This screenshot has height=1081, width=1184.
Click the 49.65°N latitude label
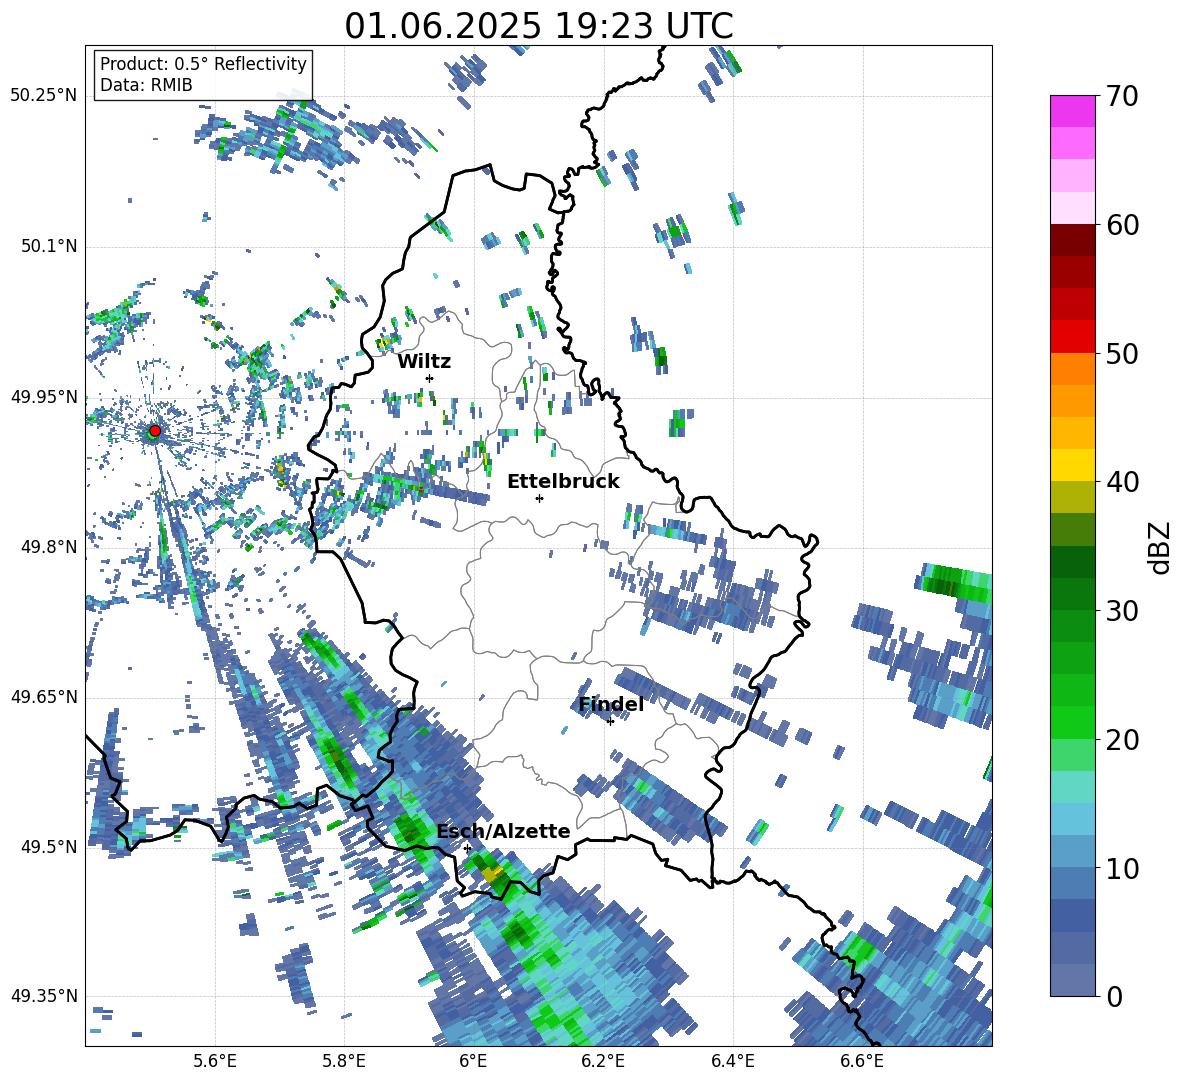pyautogui.click(x=44, y=697)
